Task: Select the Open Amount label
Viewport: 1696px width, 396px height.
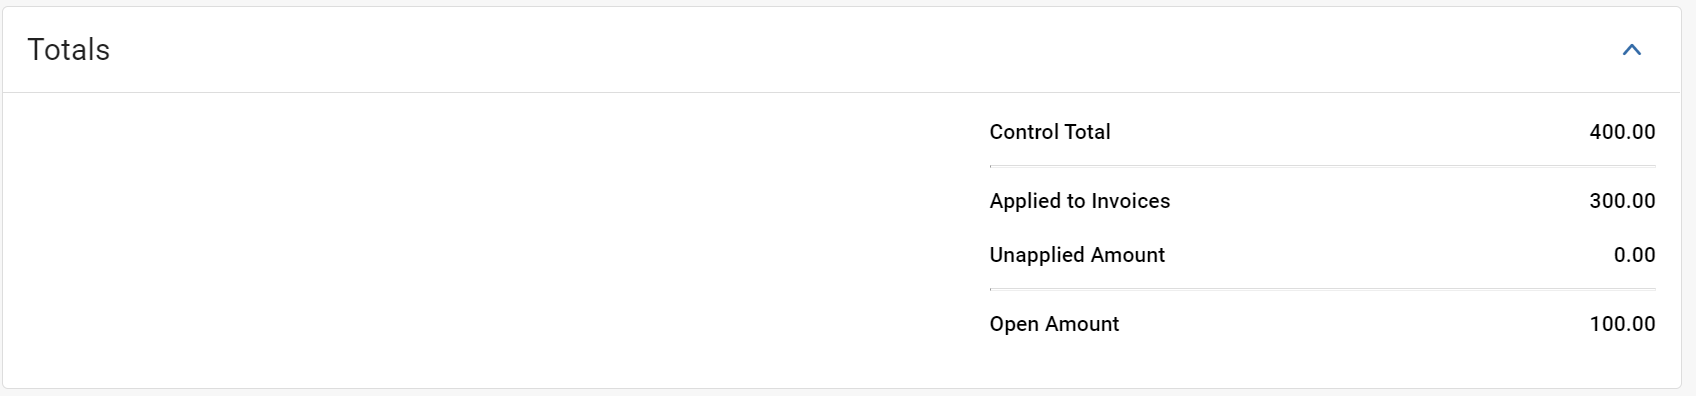Action: tap(1054, 324)
